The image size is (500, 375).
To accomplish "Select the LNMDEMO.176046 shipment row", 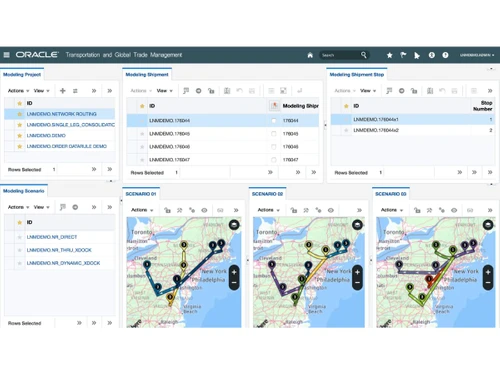I will [223, 147].
